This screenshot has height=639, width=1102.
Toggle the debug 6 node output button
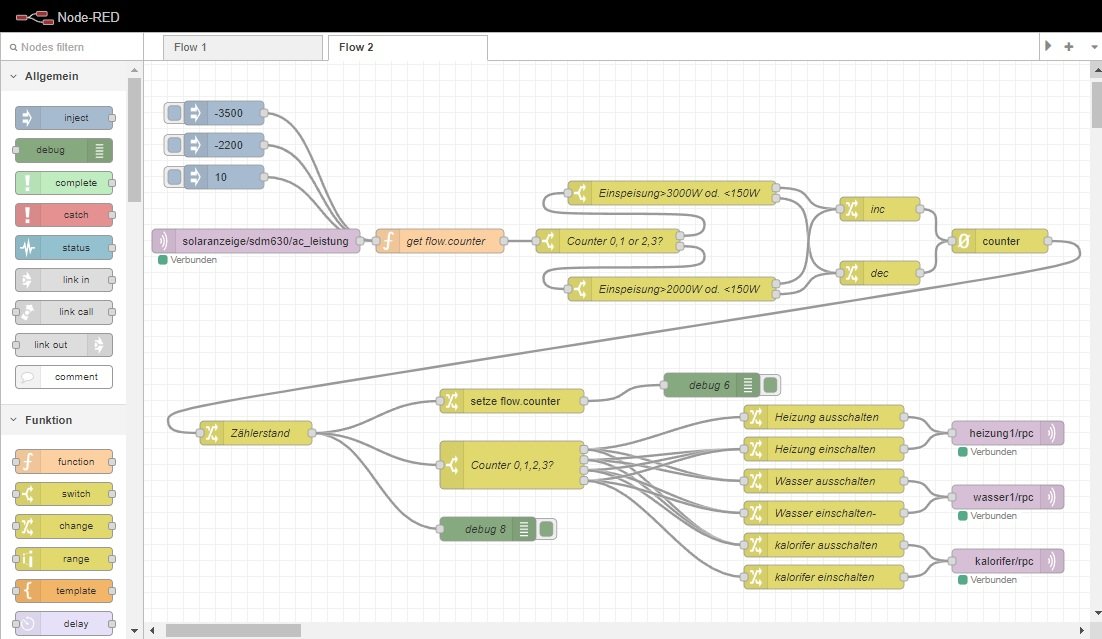(x=770, y=385)
